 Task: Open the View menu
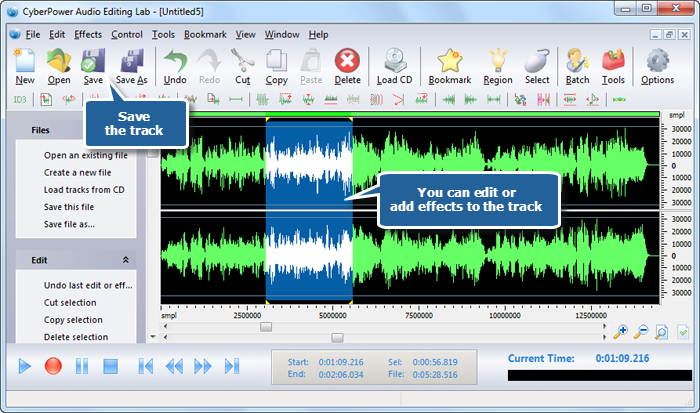[246, 34]
